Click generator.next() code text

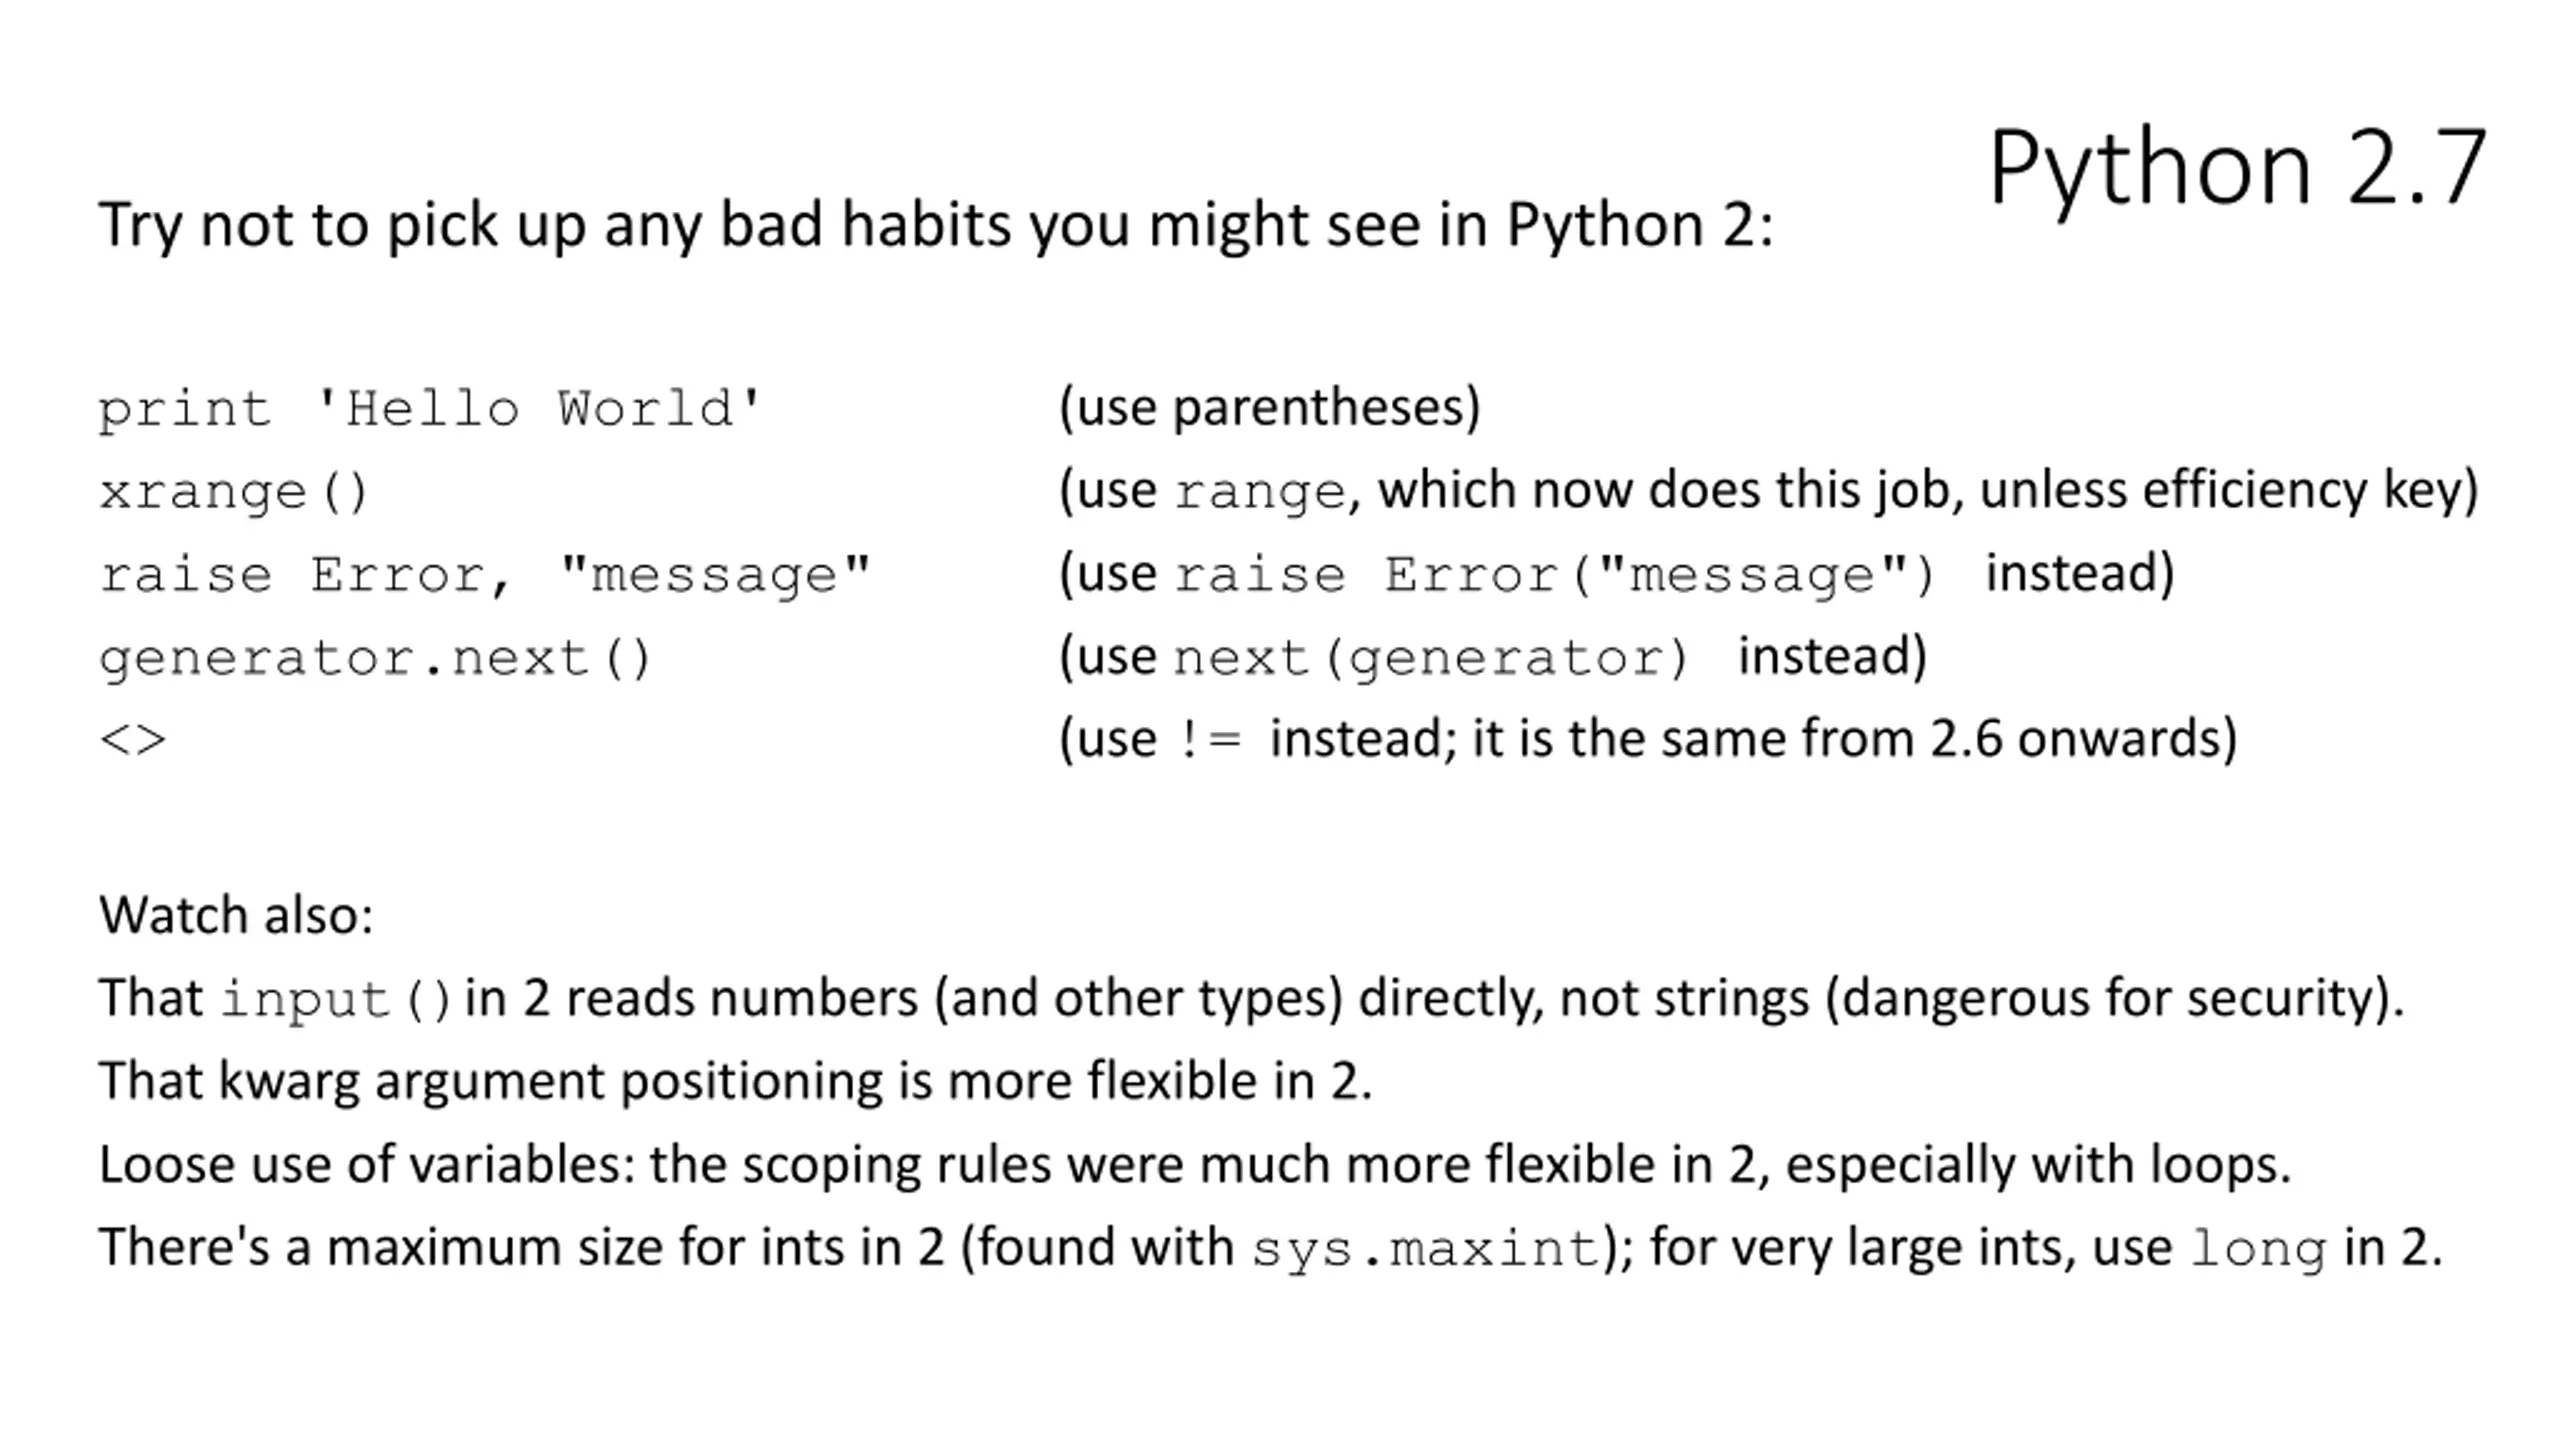(x=376, y=658)
